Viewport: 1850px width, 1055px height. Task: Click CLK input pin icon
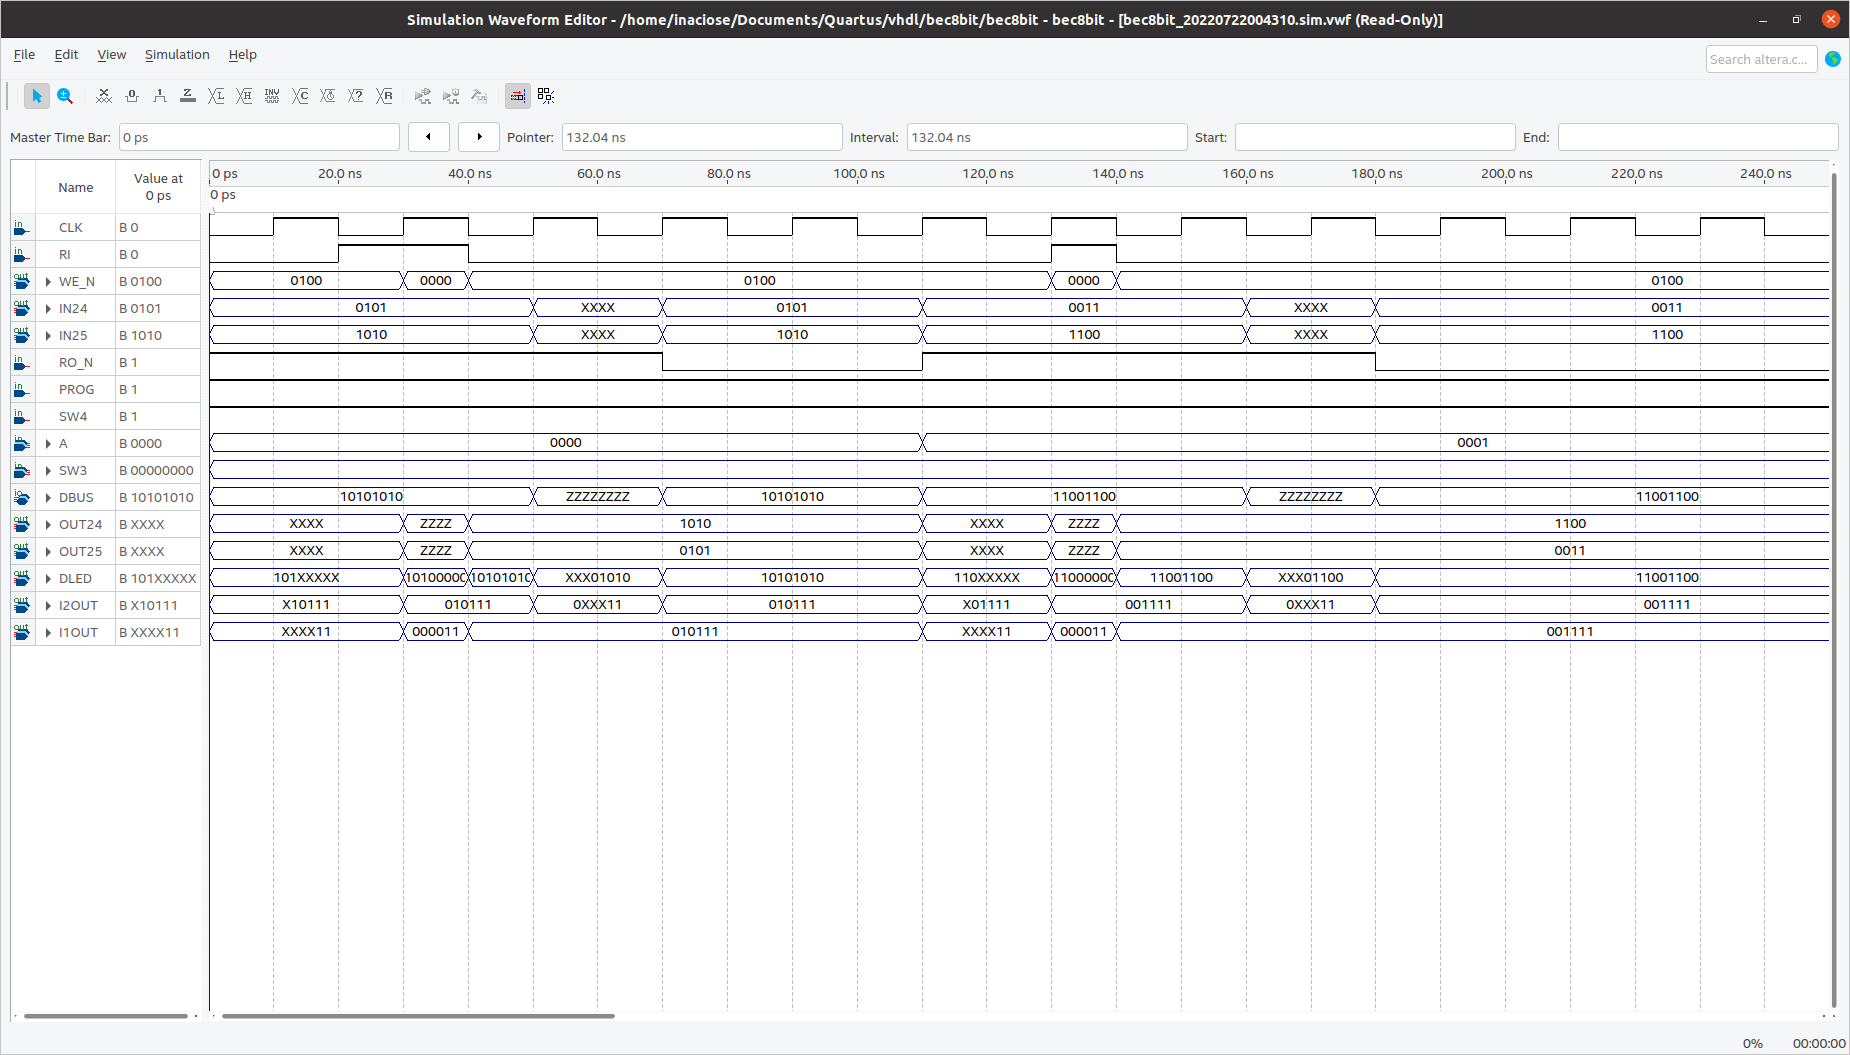point(22,228)
